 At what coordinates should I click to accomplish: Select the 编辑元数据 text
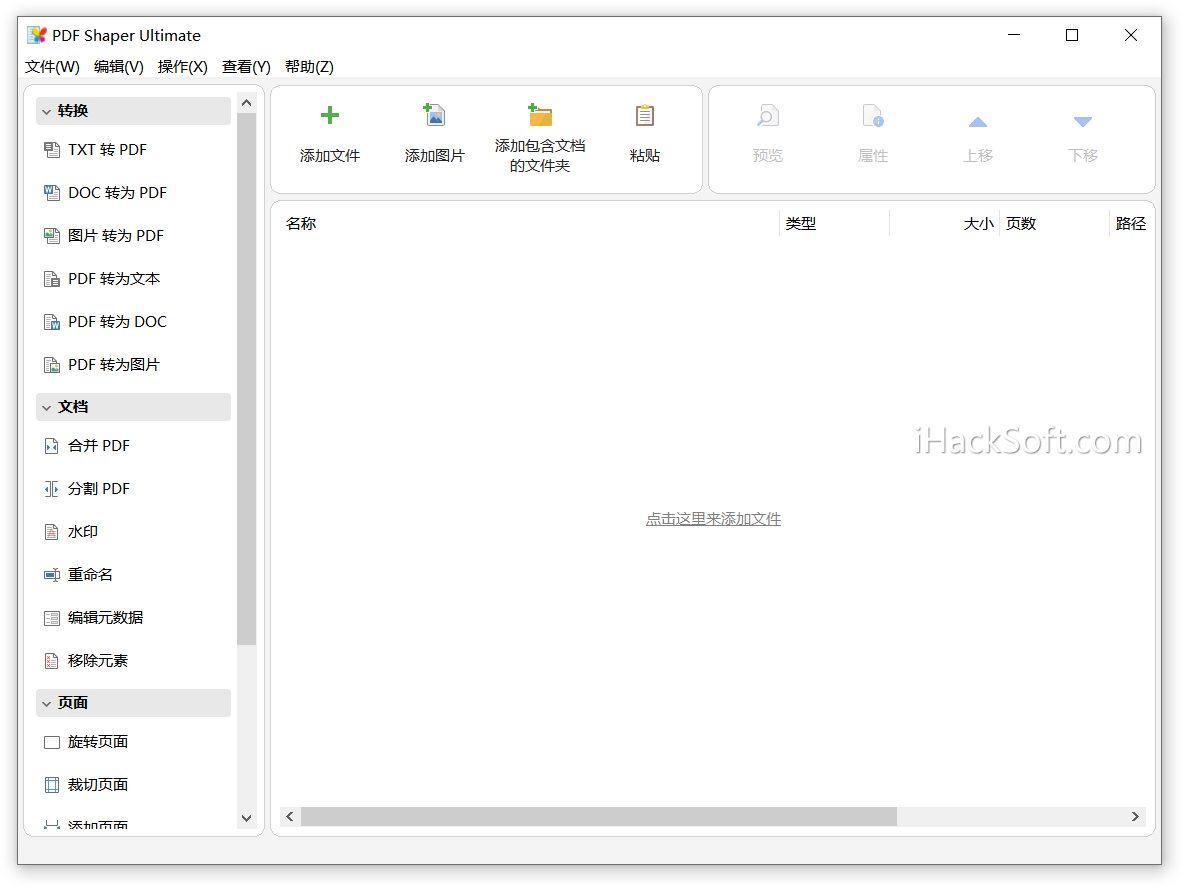[x=106, y=618]
